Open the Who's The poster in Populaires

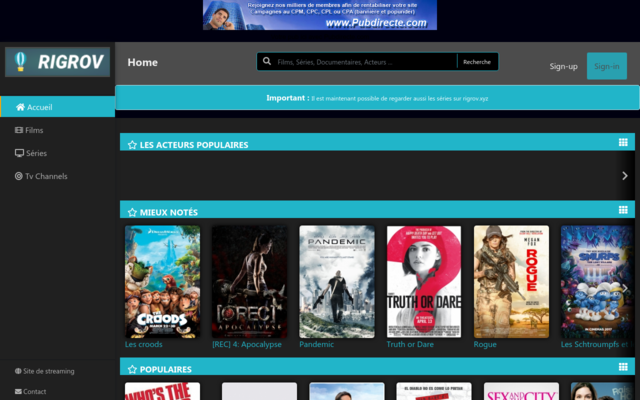[162, 391]
